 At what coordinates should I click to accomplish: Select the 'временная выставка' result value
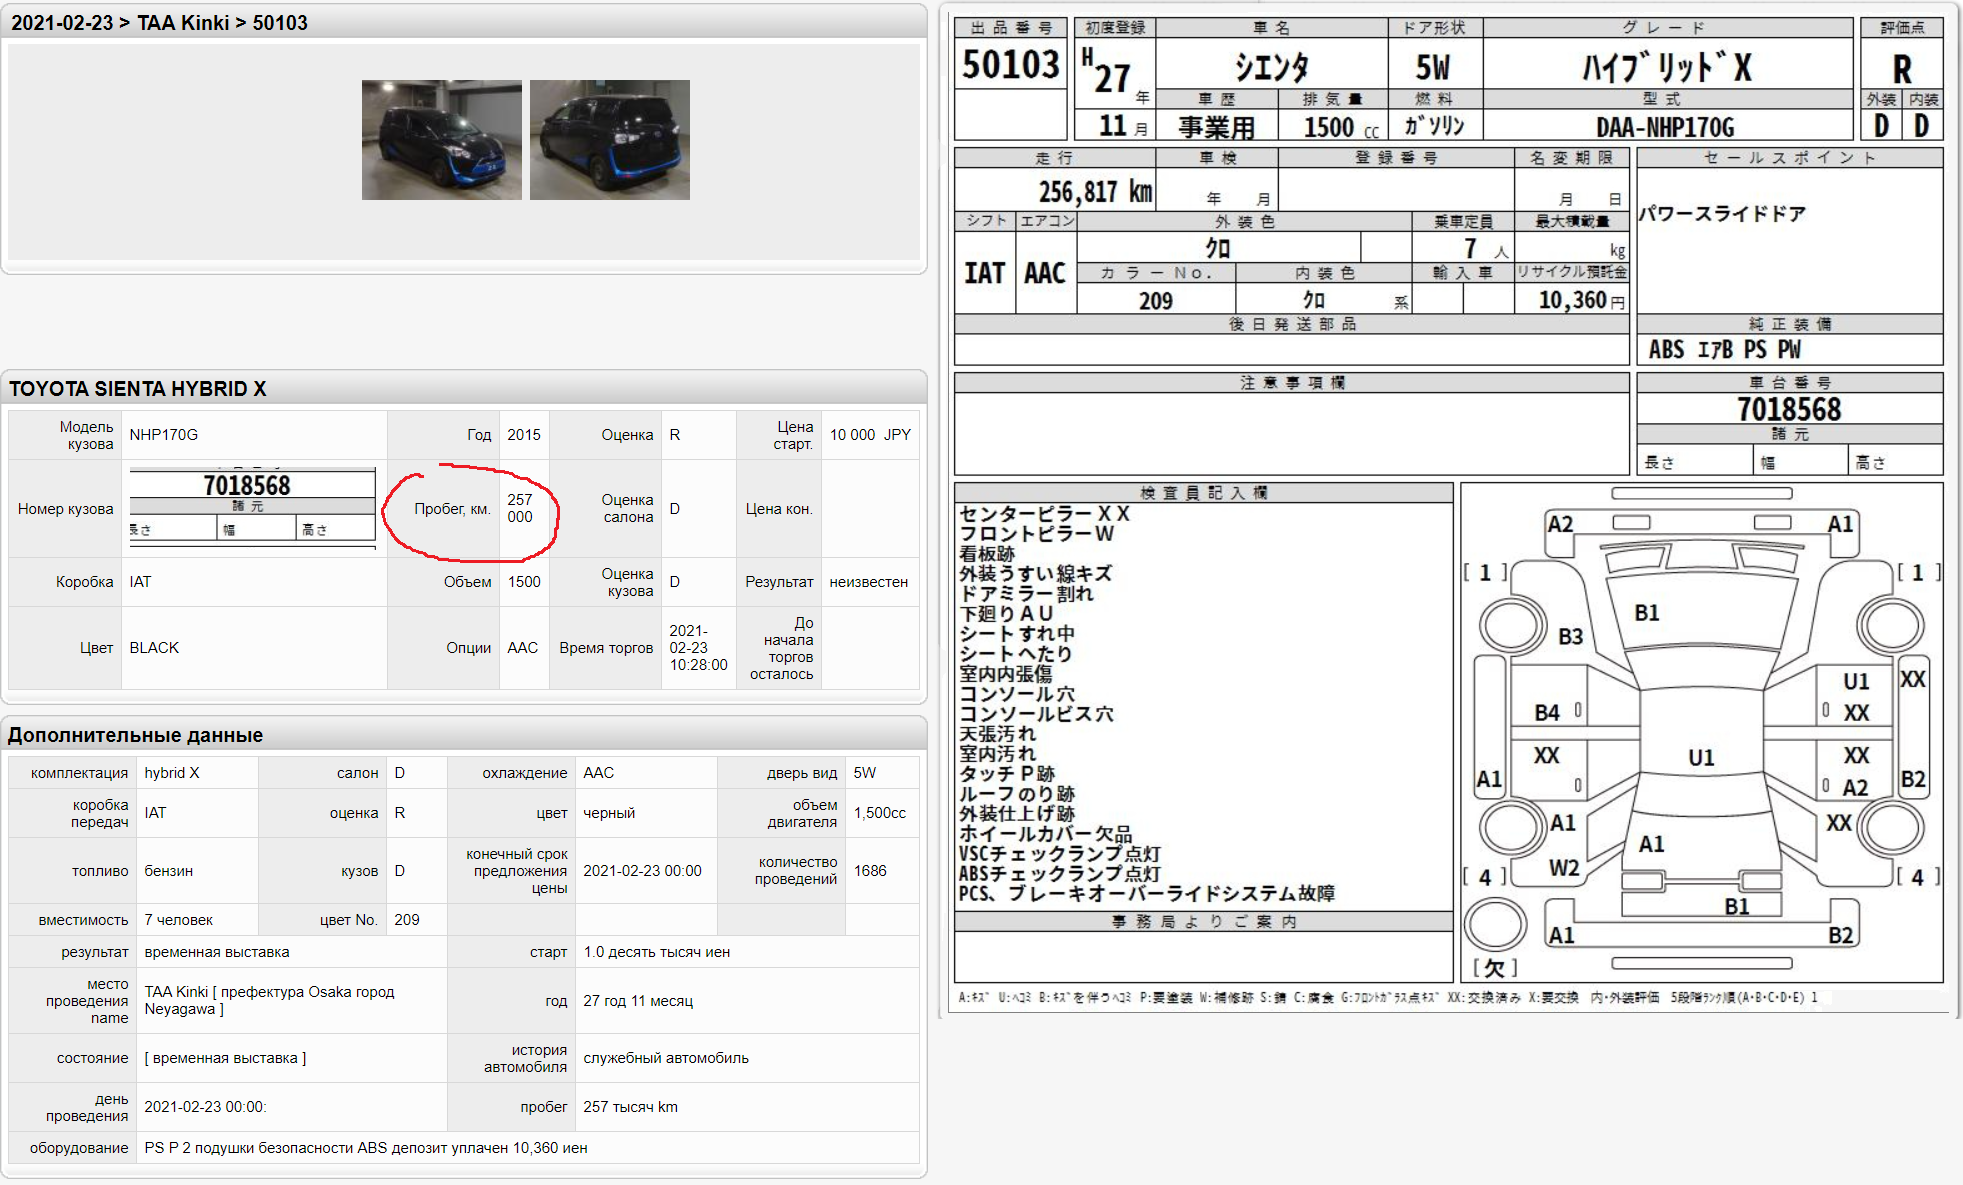217,952
